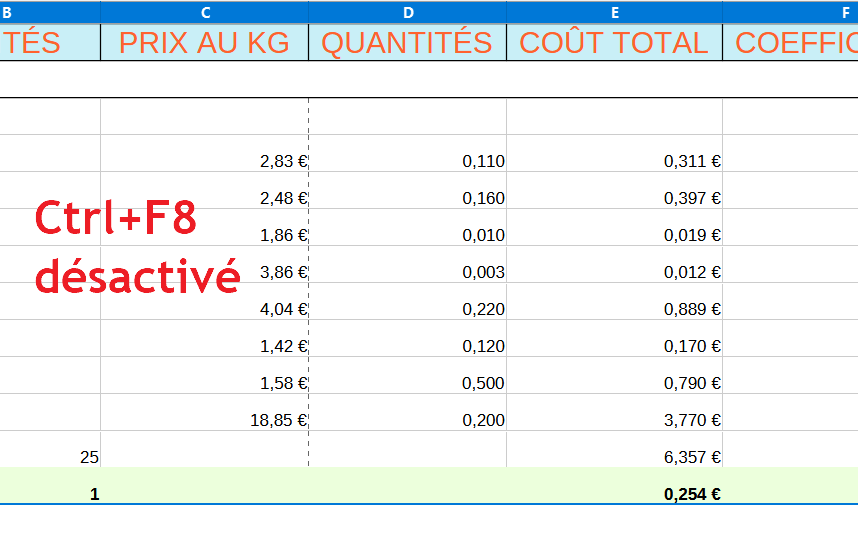The width and height of the screenshot is (858, 538).
Task: Click the bold 1 in green row
Action: point(50,493)
